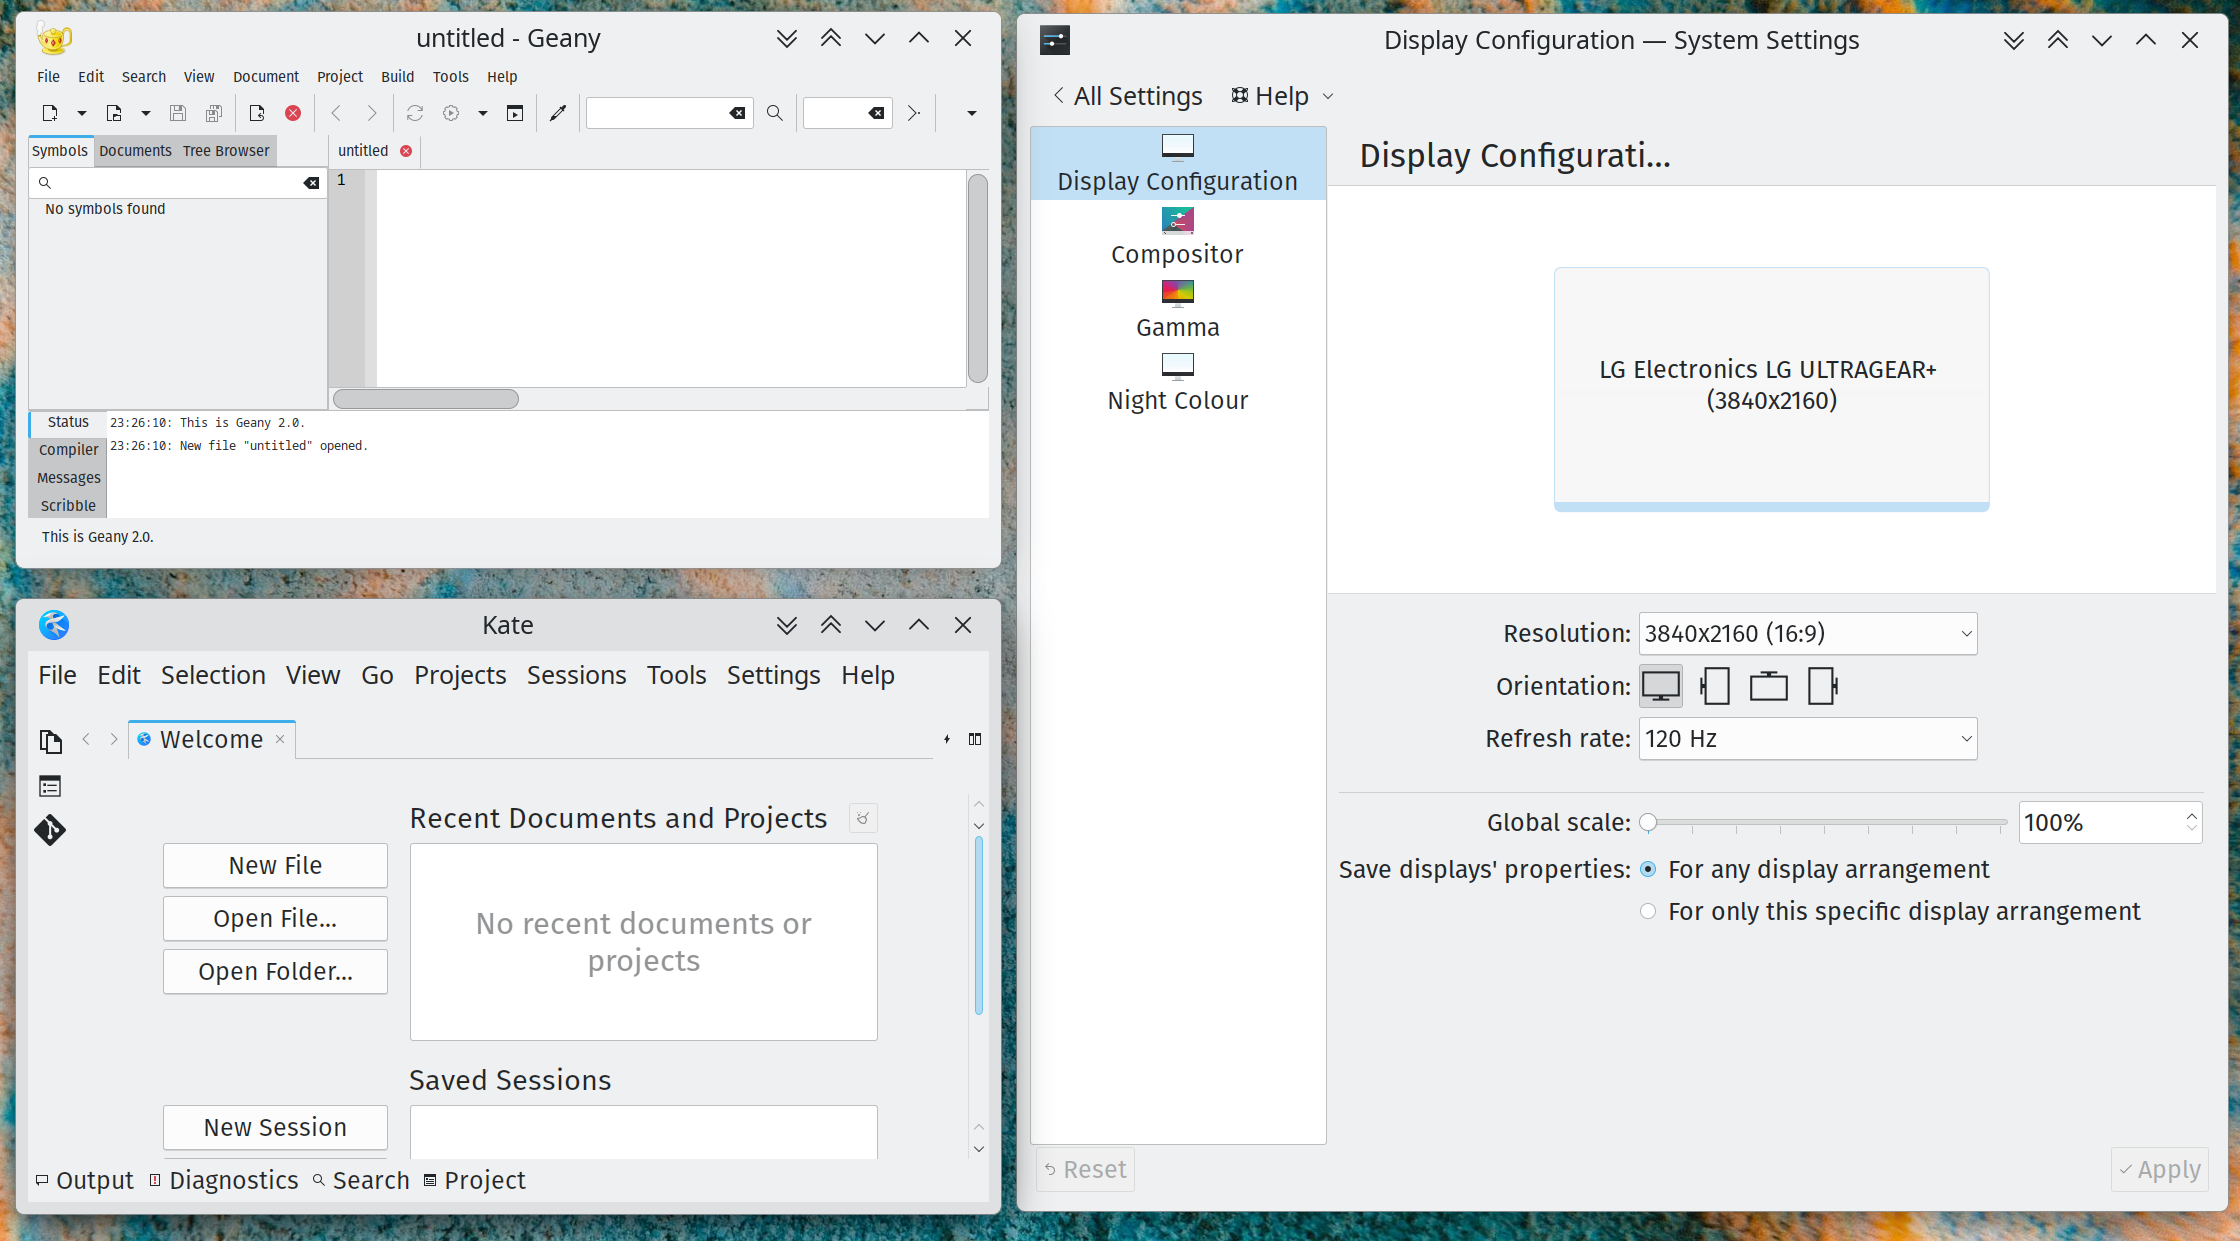Set the third orientation button, upside-down landscape
The height and width of the screenshot is (1241, 2240).
[x=1769, y=686]
